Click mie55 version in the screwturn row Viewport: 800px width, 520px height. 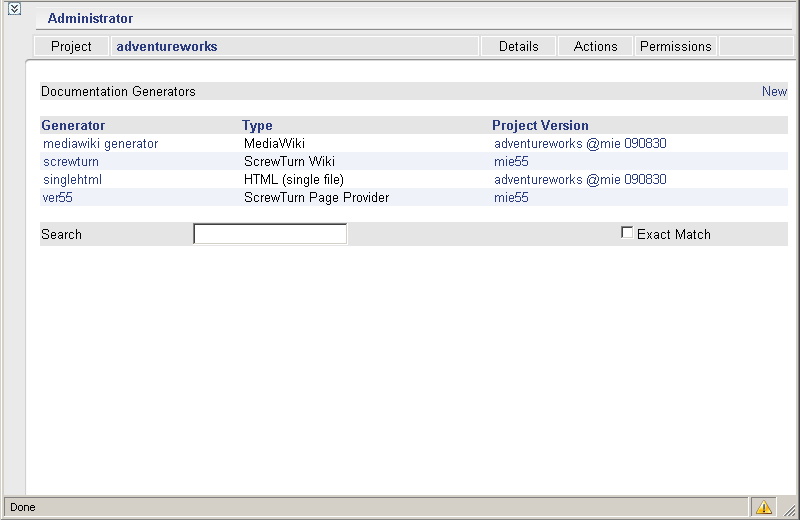pos(511,161)
